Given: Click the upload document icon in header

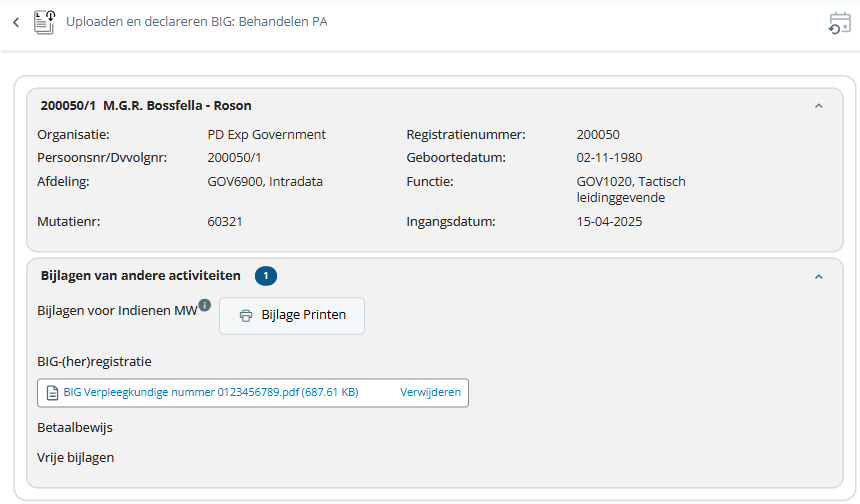Looking at the screenshot, I should pyautogui.click(x=45, y=22).
